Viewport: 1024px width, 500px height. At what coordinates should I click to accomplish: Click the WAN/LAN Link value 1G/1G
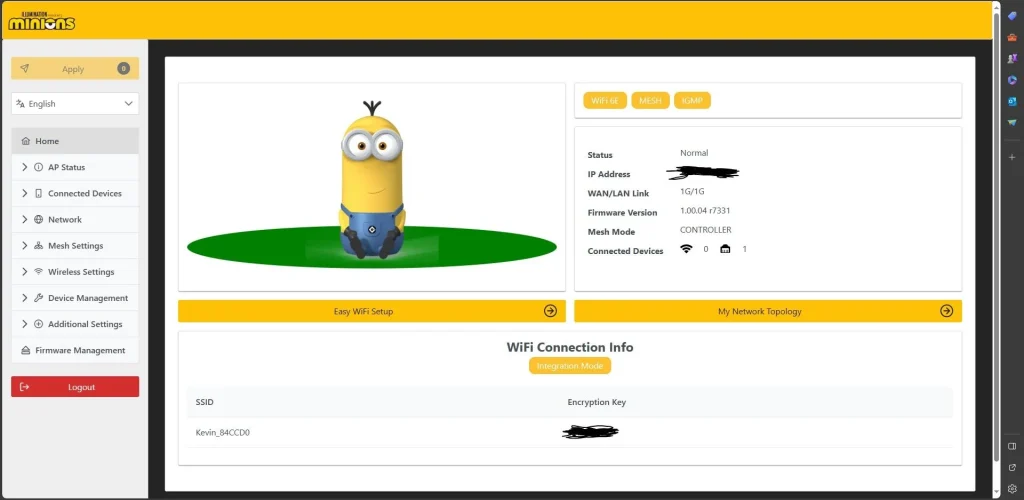pos(692,191)
